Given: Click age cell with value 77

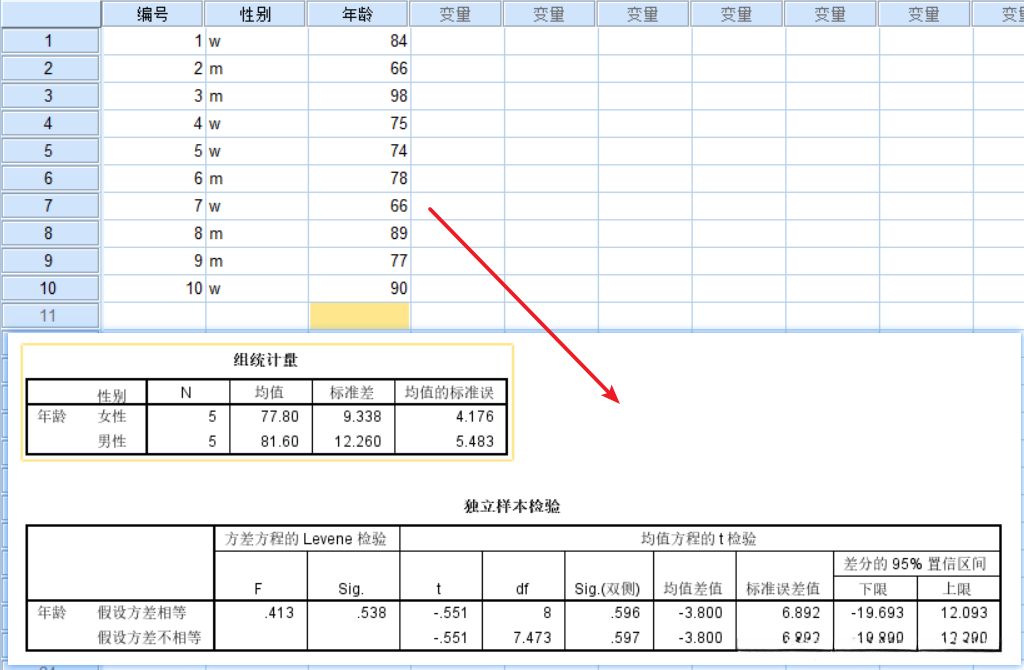Looking at the screenshot, I should [359, 261].
